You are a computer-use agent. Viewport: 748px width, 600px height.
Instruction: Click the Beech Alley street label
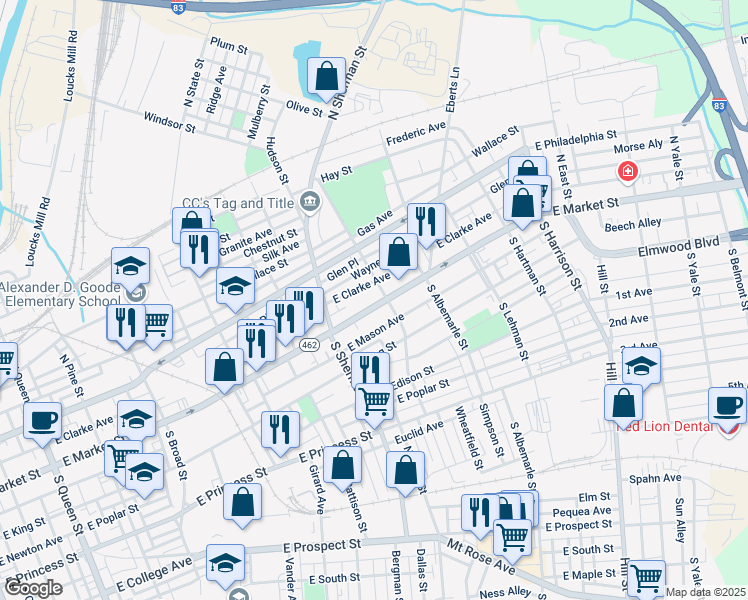(633, 225)
